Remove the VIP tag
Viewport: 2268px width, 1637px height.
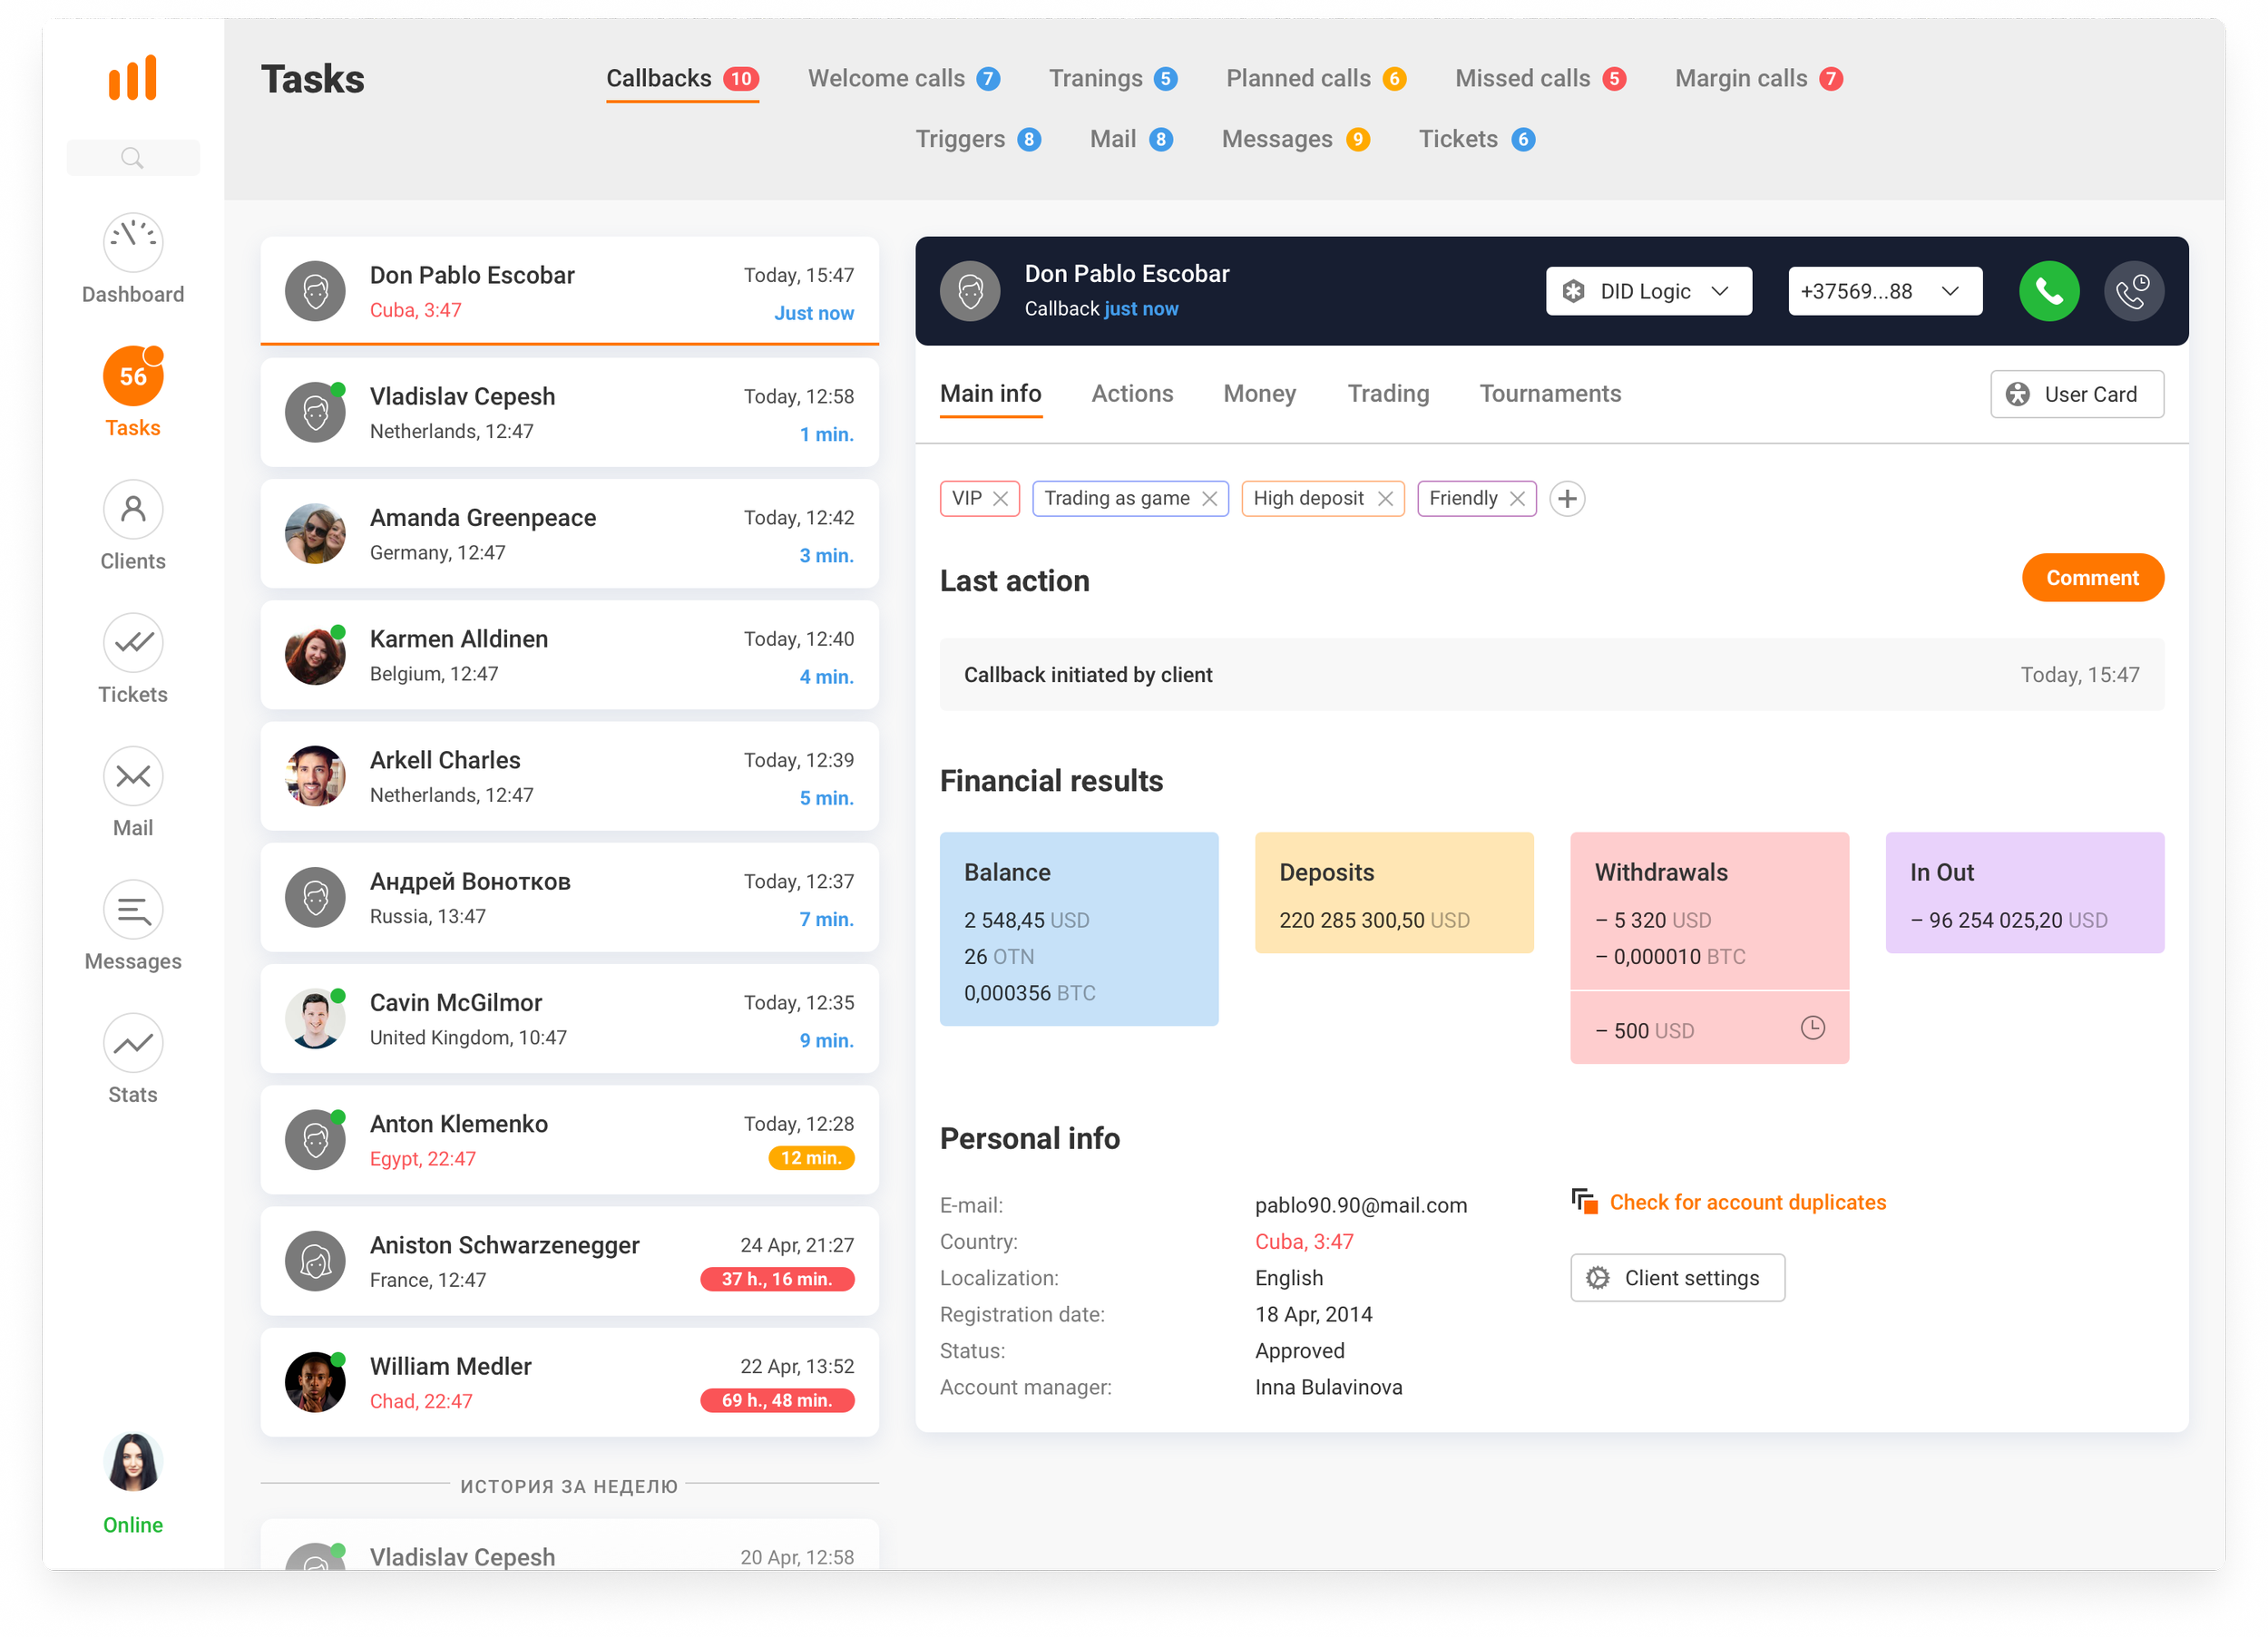point(1000,498)
